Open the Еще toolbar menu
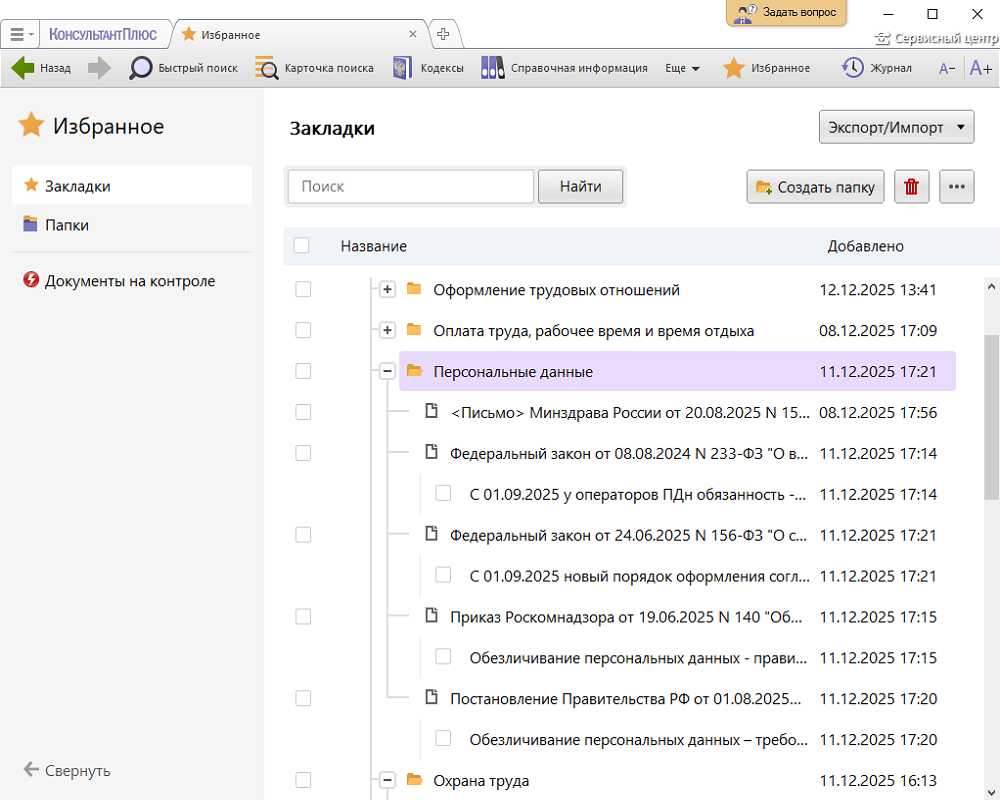 point(682,68)
